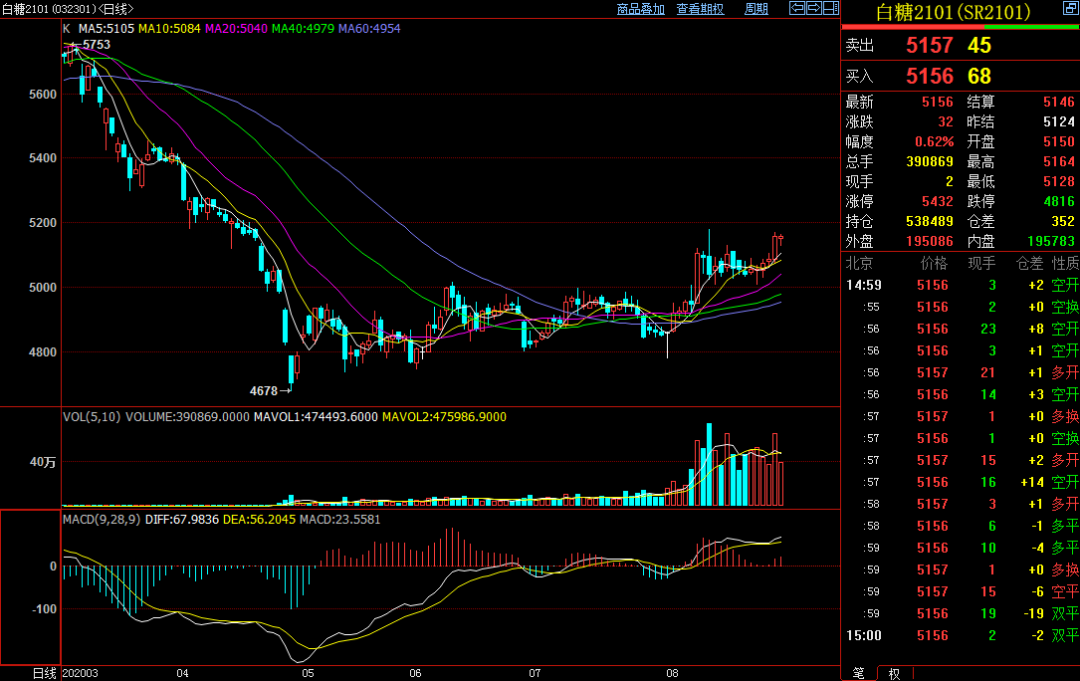Click the 最低 low value 5128
This screenshot has height=681, width=1080.
[1059, 182]
